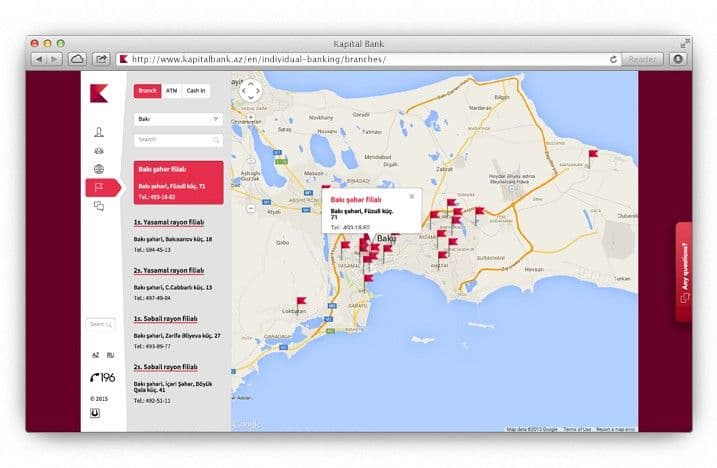Open the globe icon in sidebar

99,169
